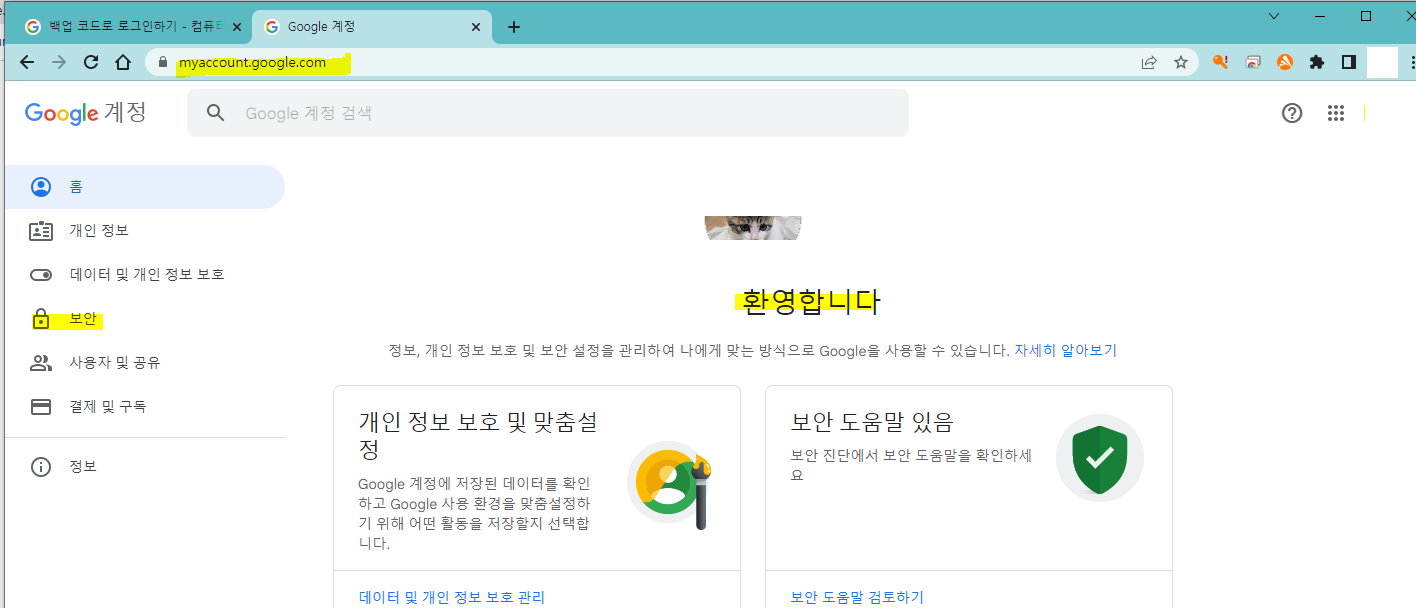Open 사용자 및 공유 in the sidebar
Image resolution: width=1416 pixels, height=608 pixels.
tap(145, 363)
